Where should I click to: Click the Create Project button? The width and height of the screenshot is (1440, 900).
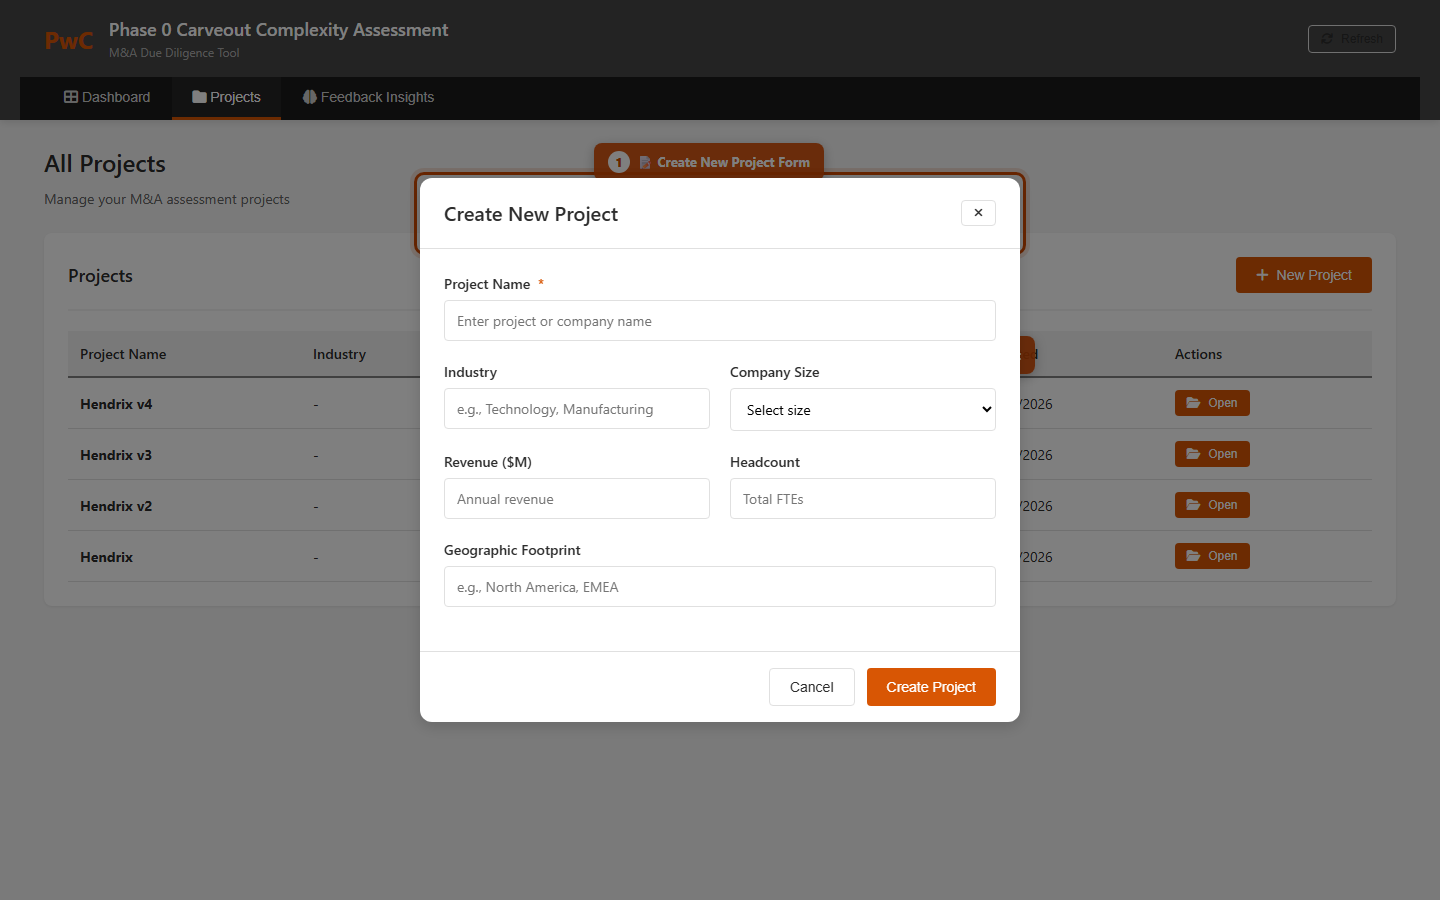(931, 687)
